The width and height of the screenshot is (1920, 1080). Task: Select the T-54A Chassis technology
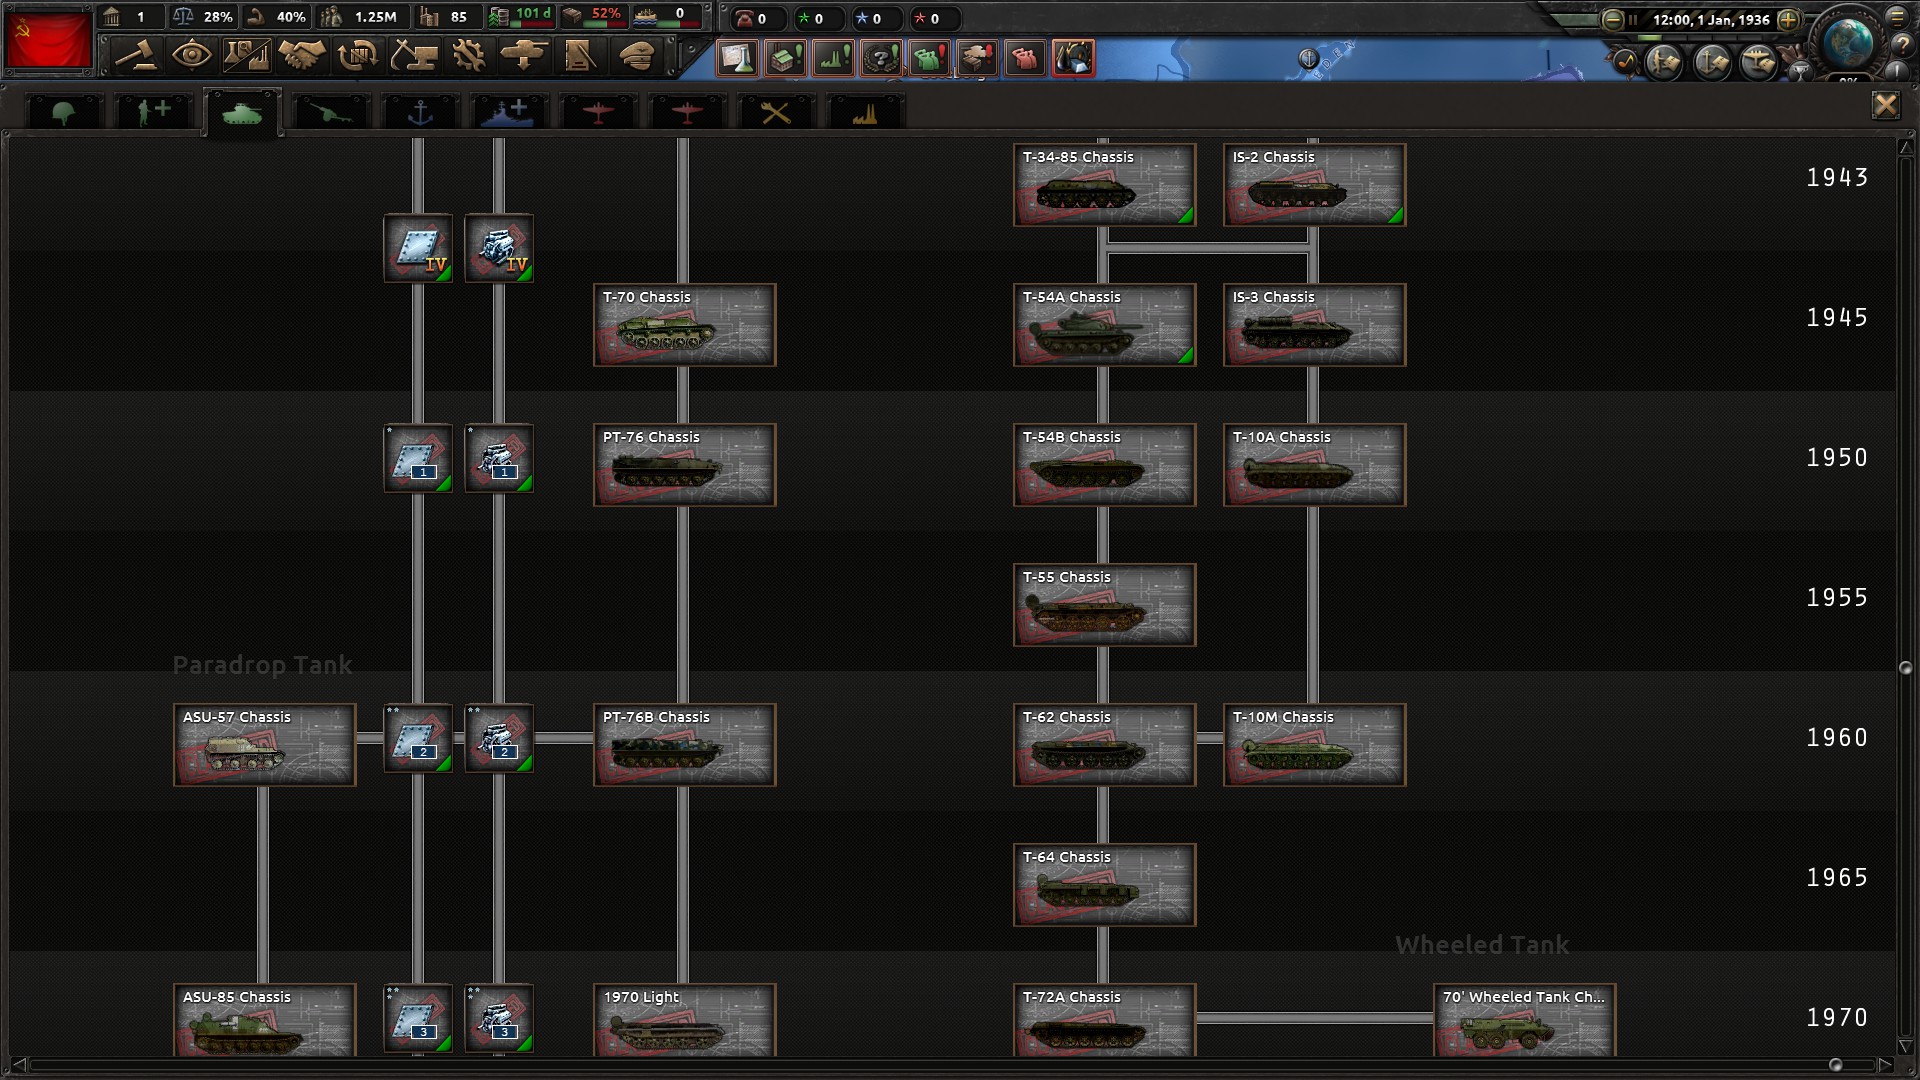pos(1104,325)
